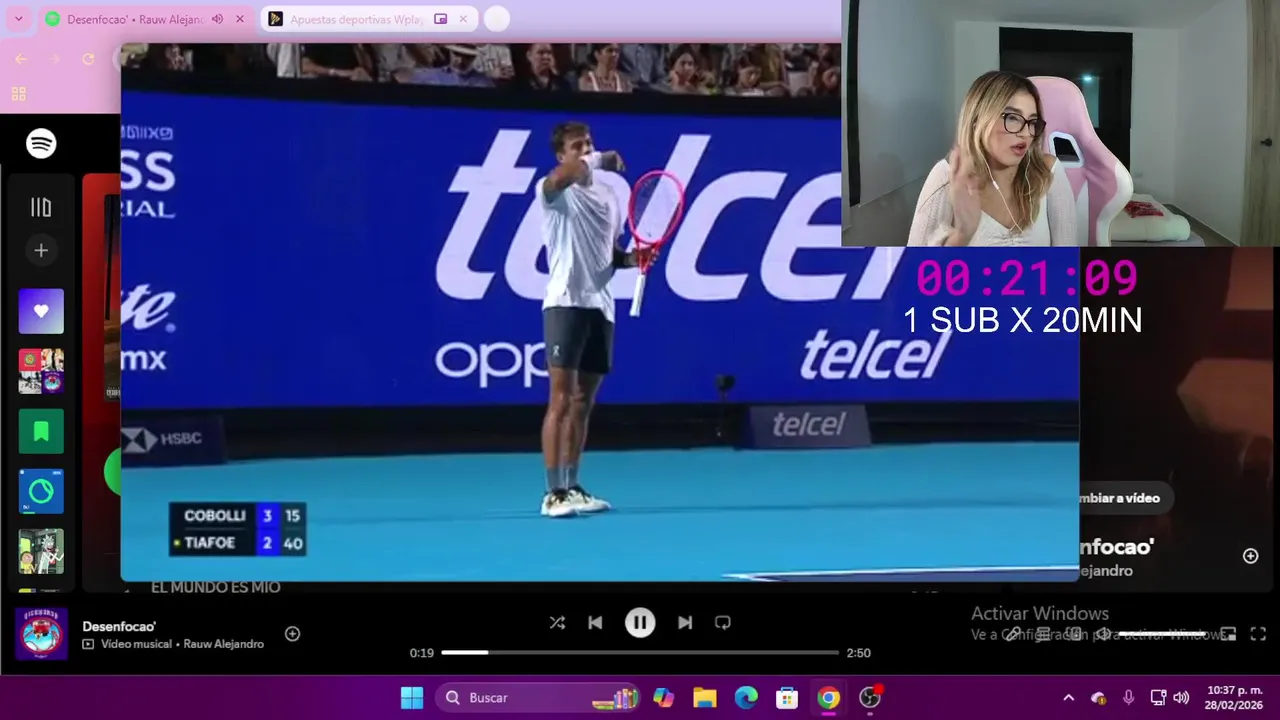Open the blue circle playlist thumbnail
1280x720 pixels.
point(41,491)
